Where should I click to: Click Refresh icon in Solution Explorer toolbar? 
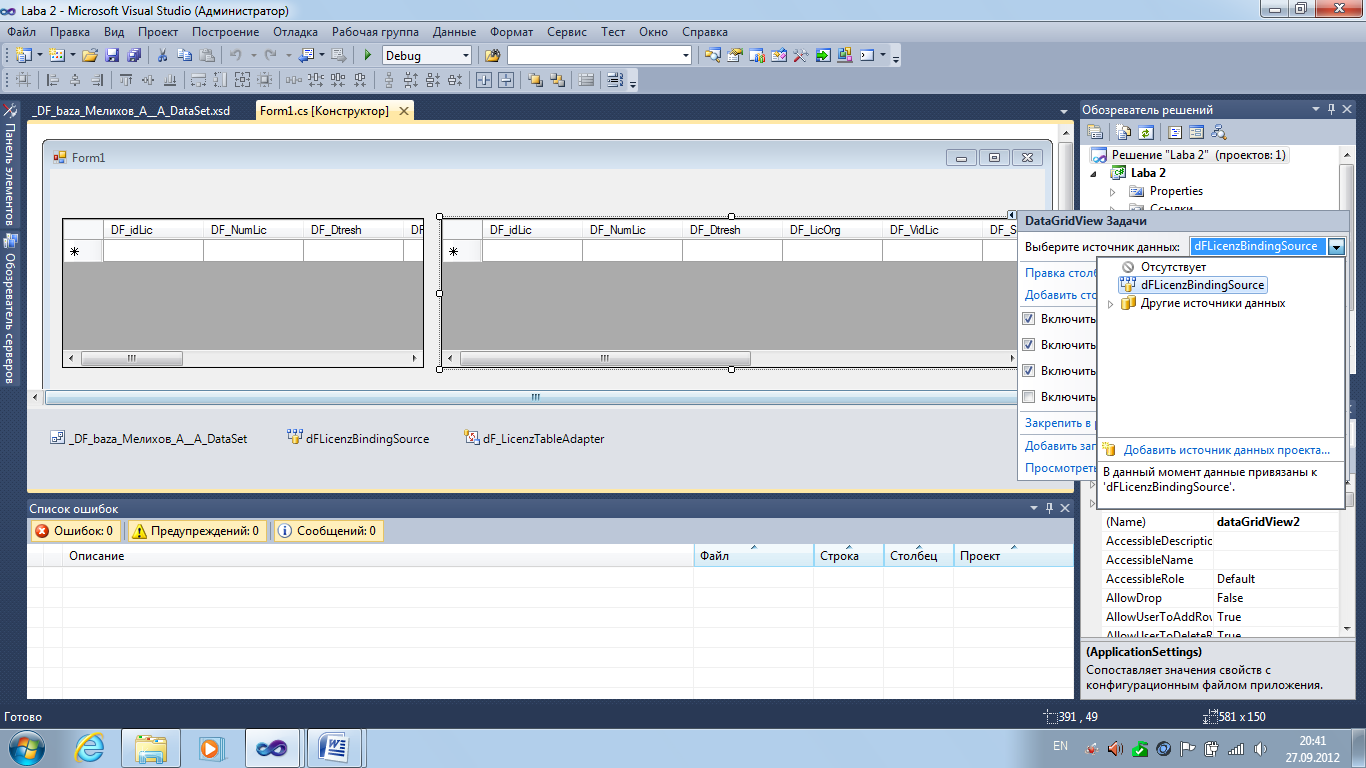(x=1146, y=132)
